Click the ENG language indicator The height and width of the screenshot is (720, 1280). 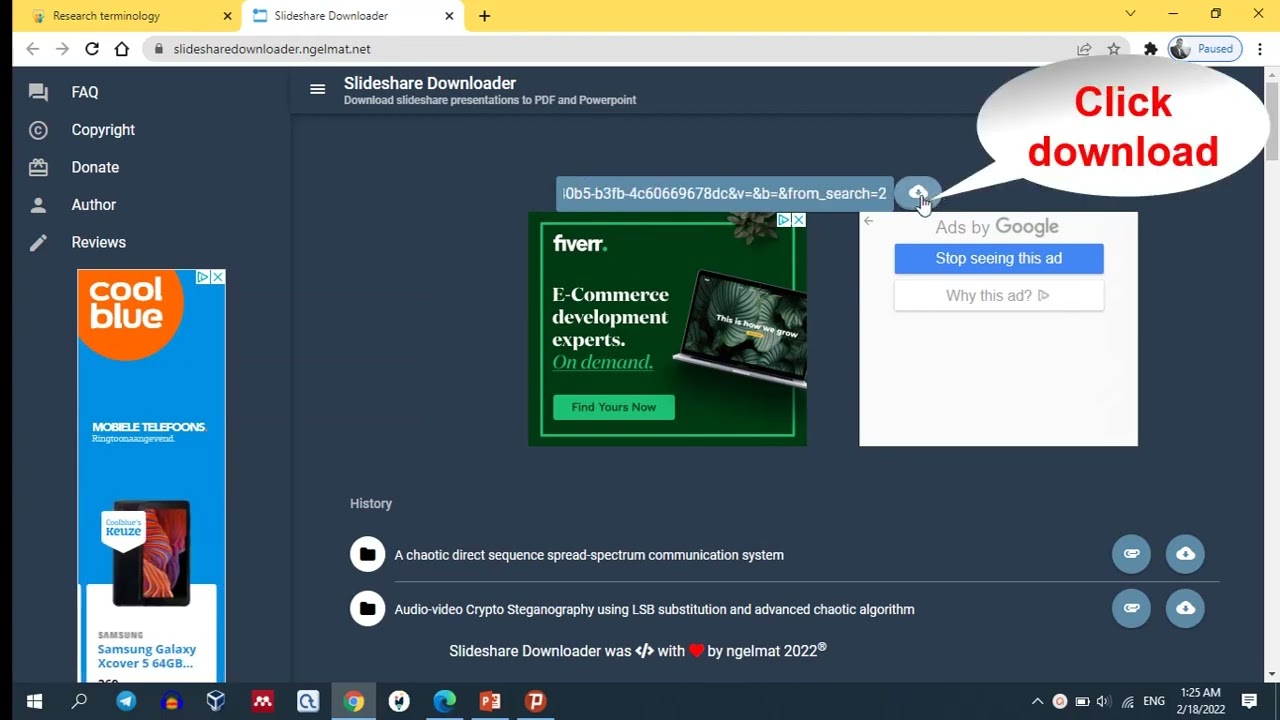tap(1154, 701)
